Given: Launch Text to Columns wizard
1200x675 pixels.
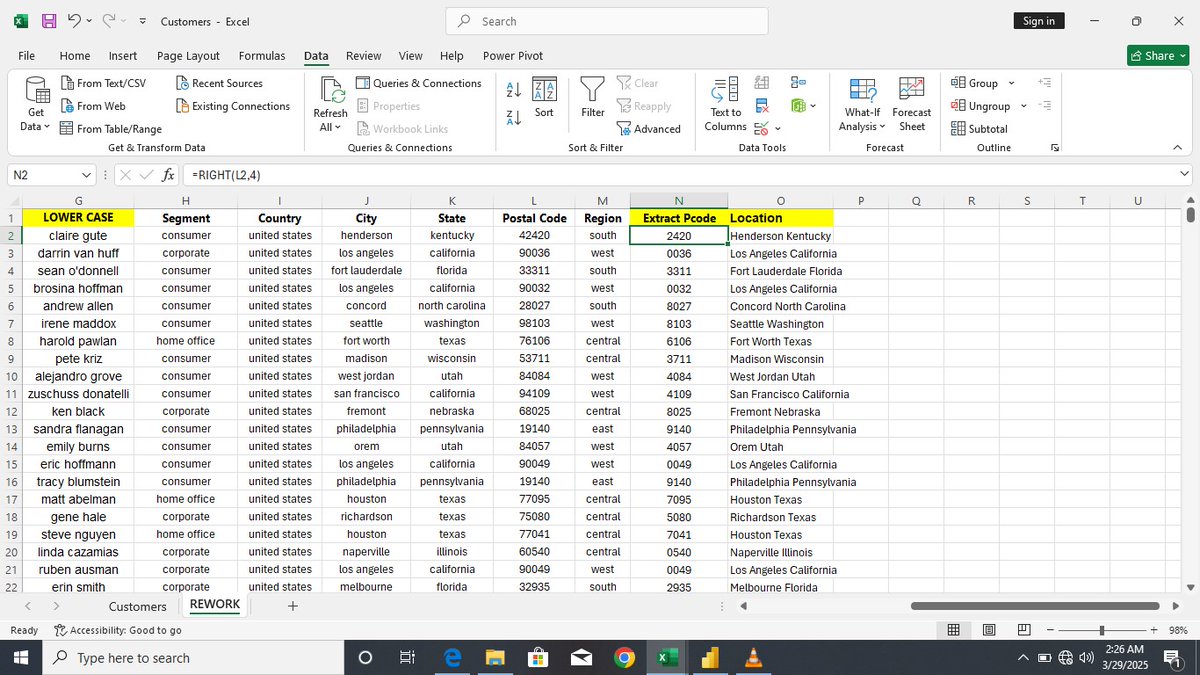Looking at the screenshot, I should (726, 106).
